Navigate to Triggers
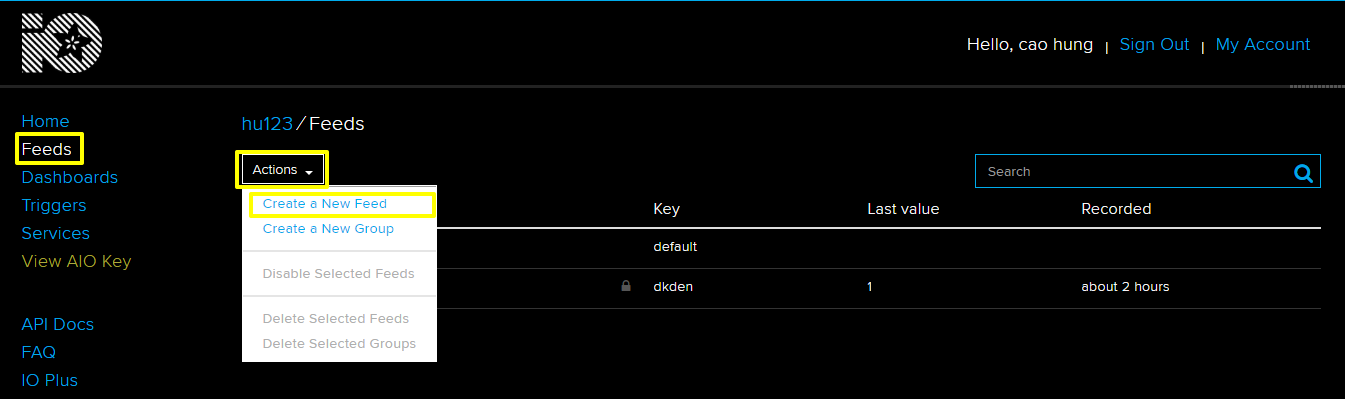Image resolution: width=1345 pixels, height=399 pixels. (x=54, y=205)
